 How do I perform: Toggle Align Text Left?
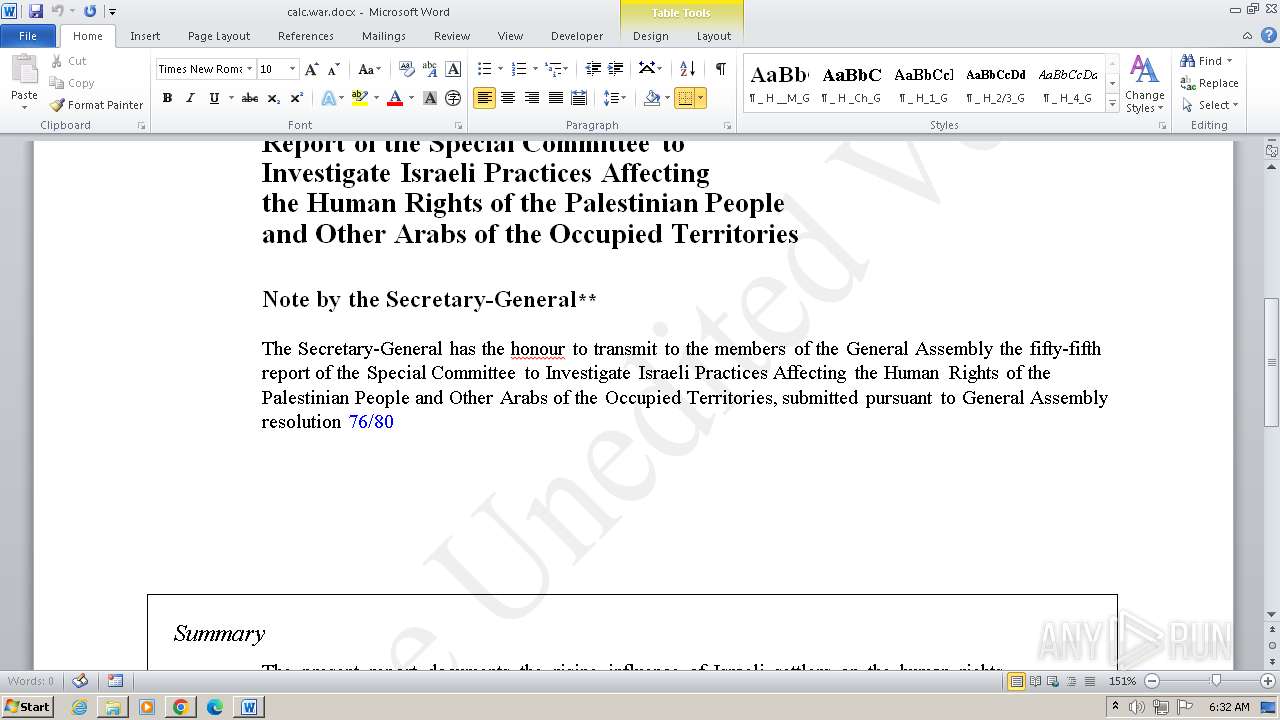484,98
